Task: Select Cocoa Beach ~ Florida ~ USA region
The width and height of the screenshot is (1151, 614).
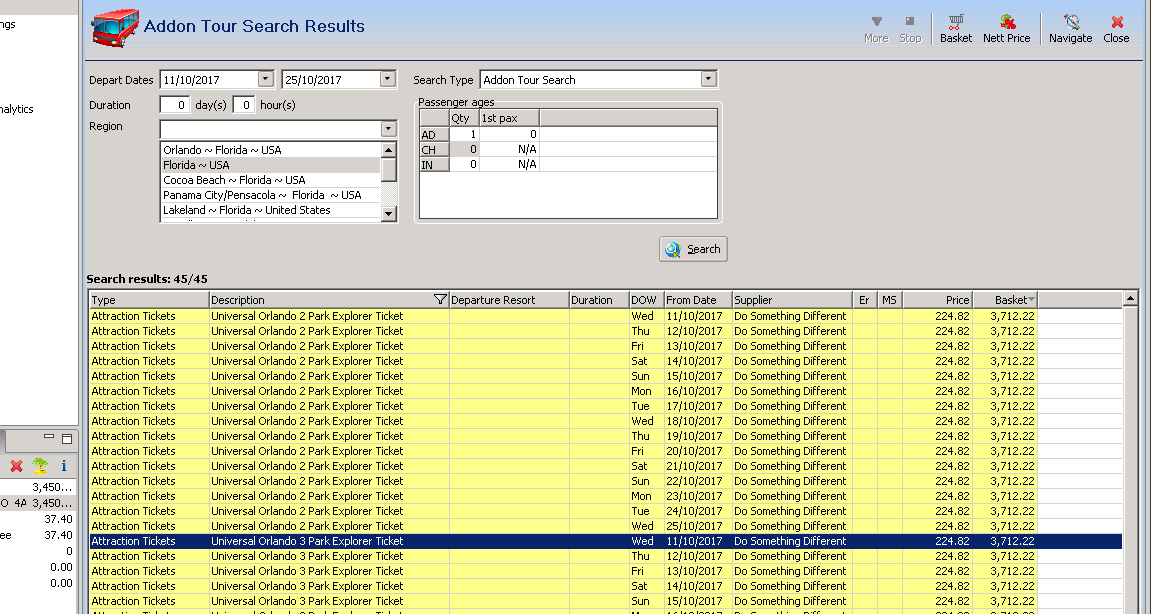Action: [235, 180]
